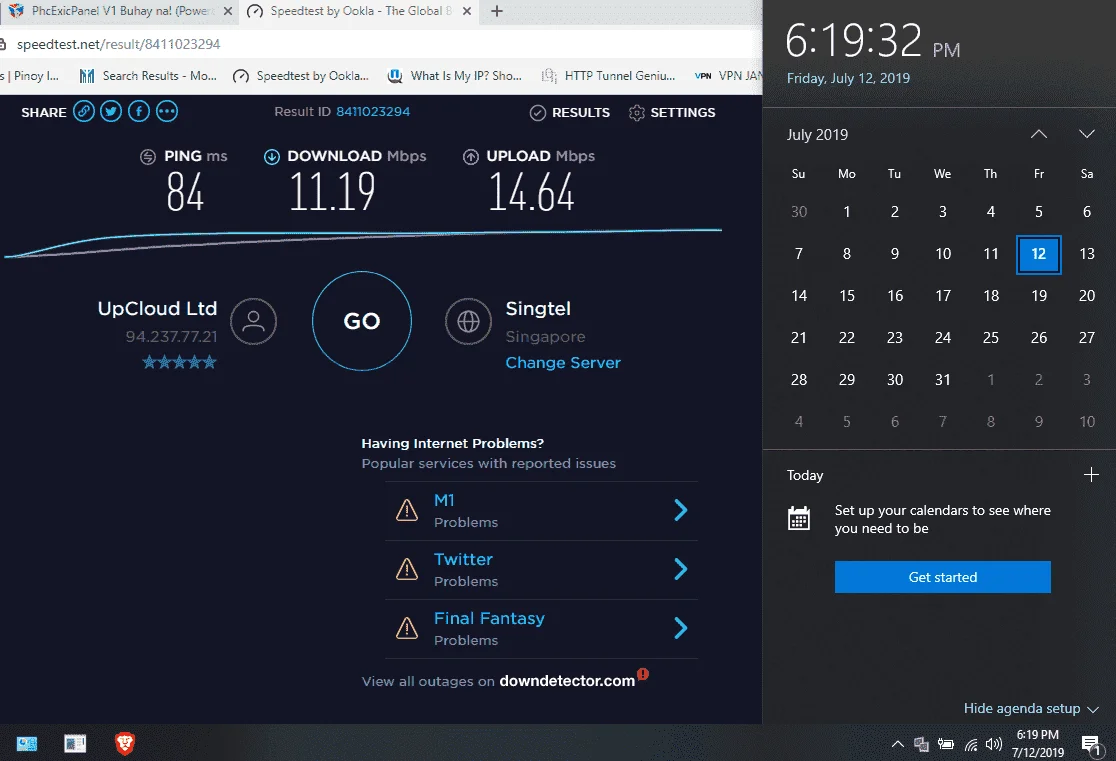Open Brave browser from the taskbar
The height and width of the screenshot is (761, 1116).
[x=125, y=744]
